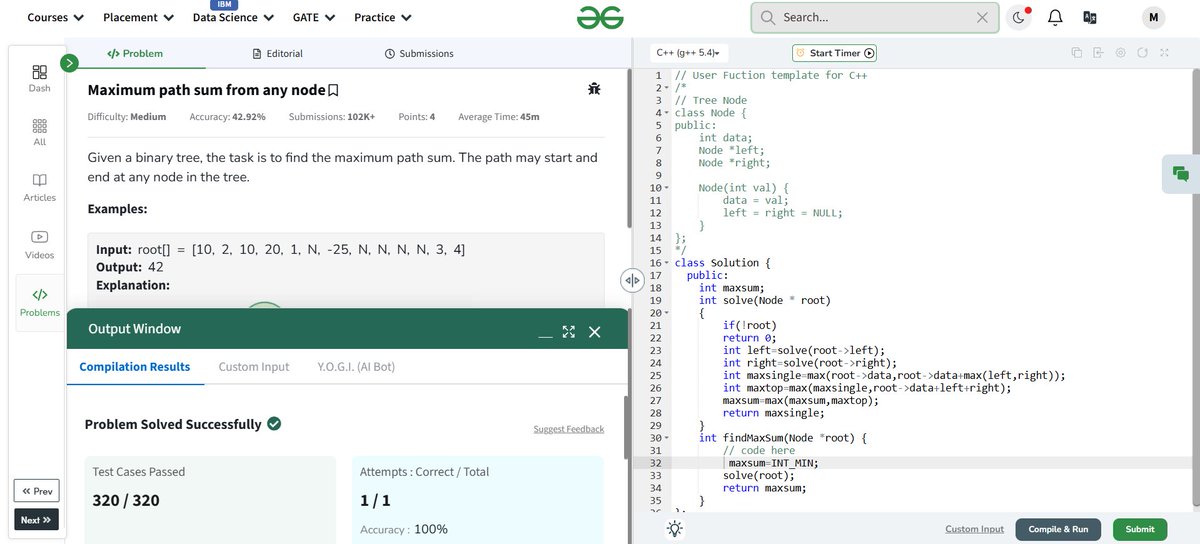Select the Compilation Results tab
This screenshot has width=1200, height=544.
tap(135, 367)
